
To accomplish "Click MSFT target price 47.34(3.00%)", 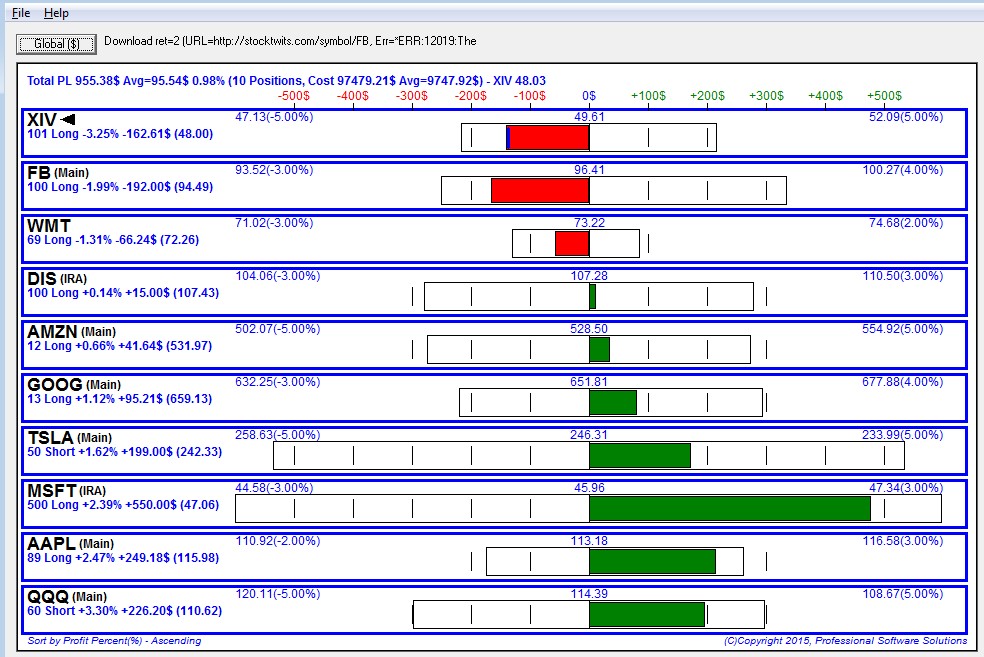I will pos(906,488).
